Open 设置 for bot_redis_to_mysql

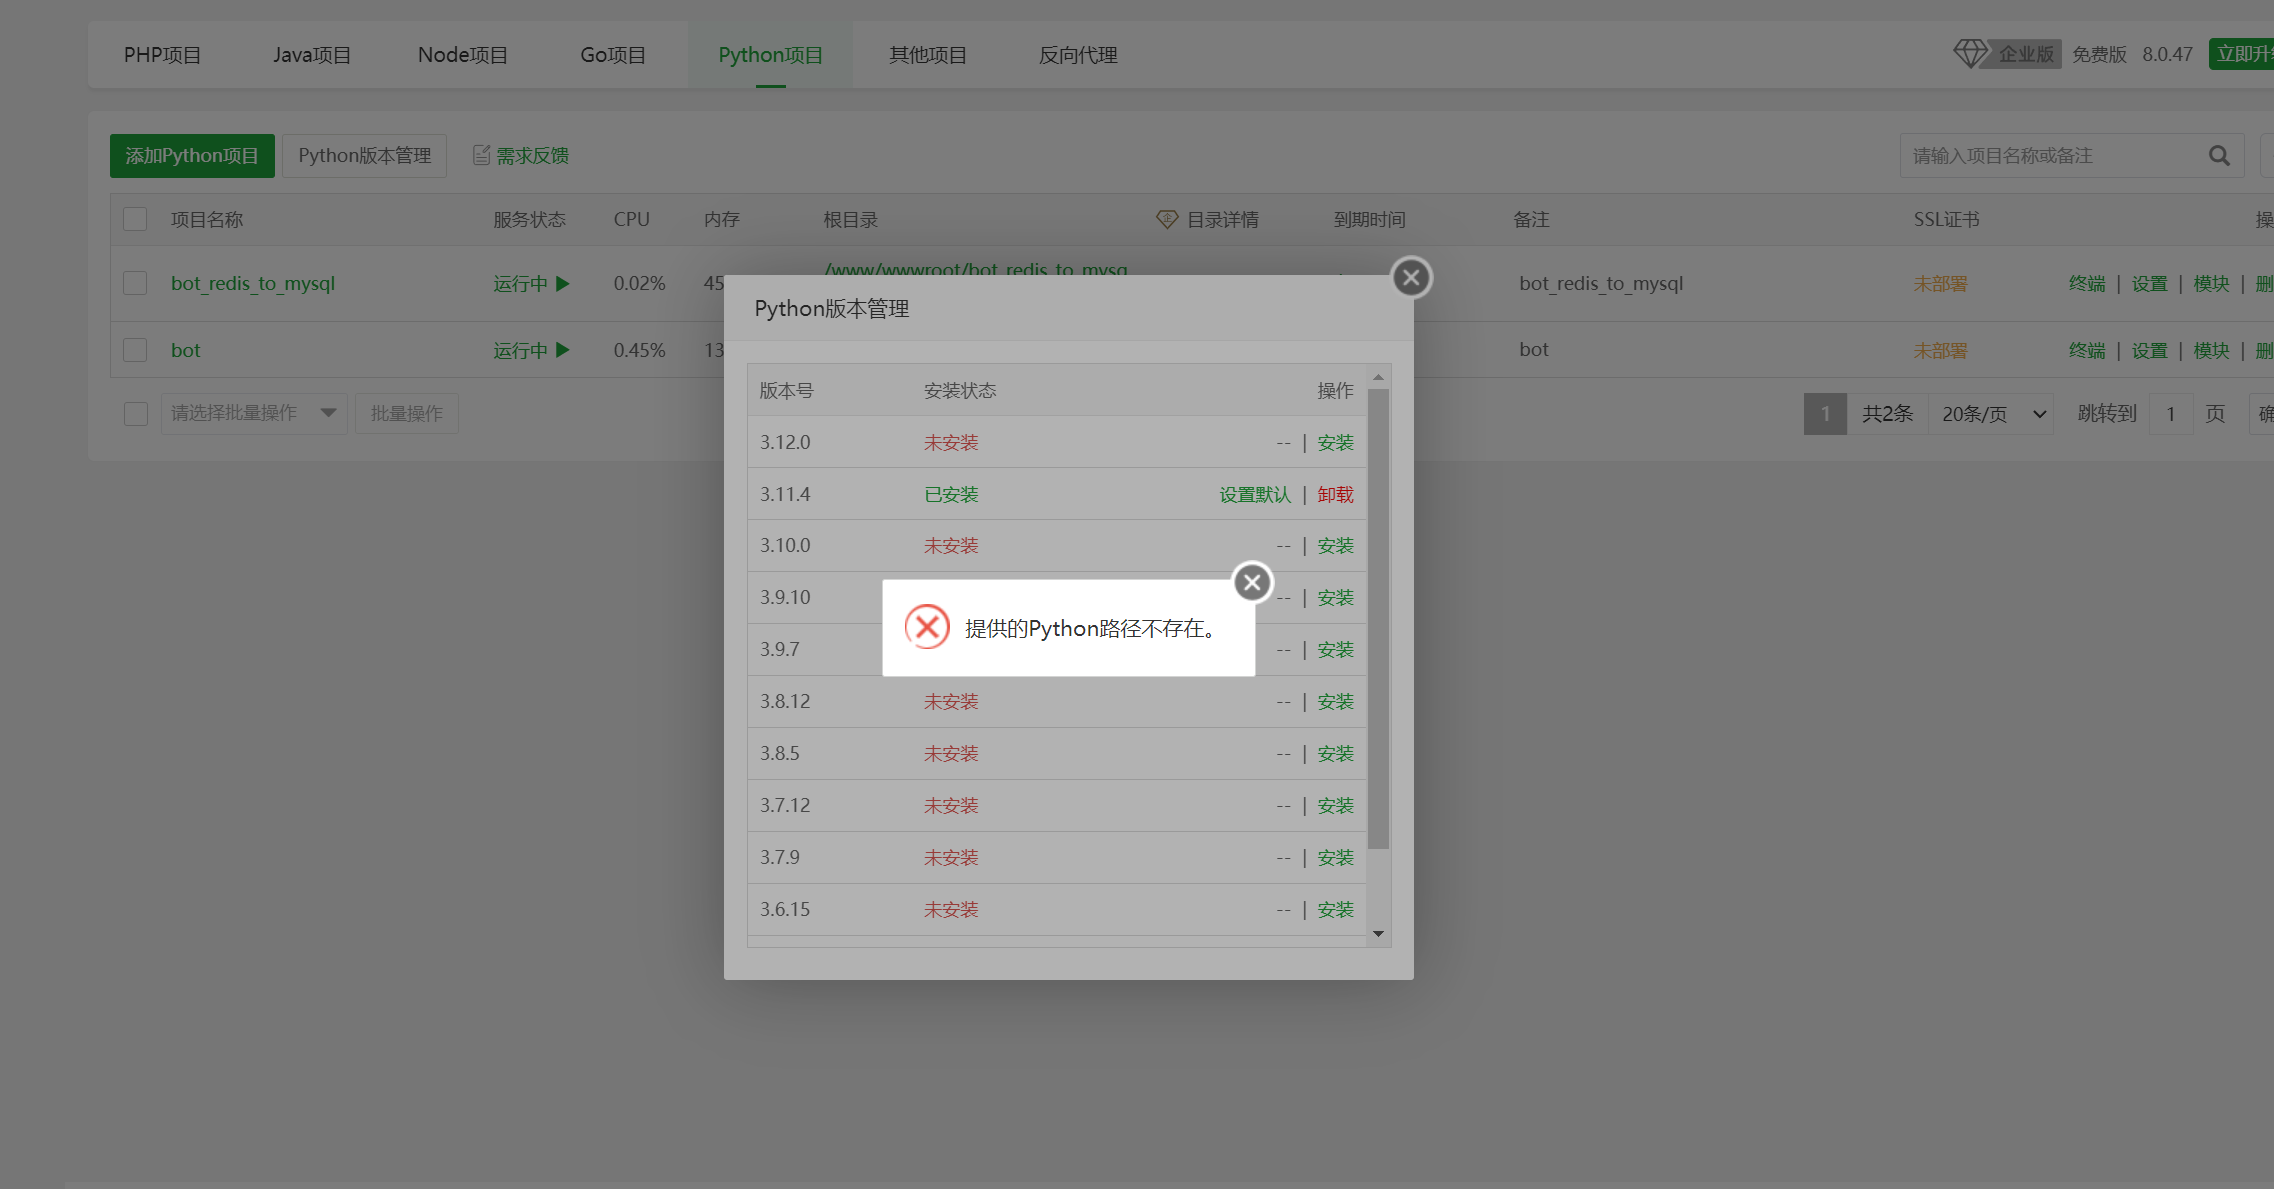pyautogui.click(x=2150, y=283)
